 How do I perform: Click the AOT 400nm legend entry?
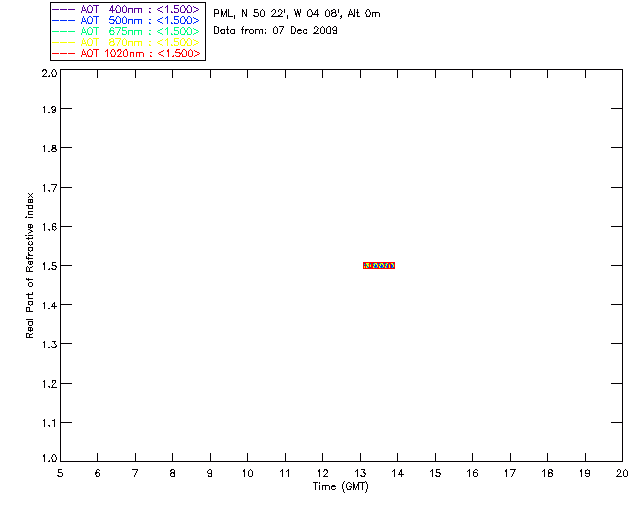126,9
